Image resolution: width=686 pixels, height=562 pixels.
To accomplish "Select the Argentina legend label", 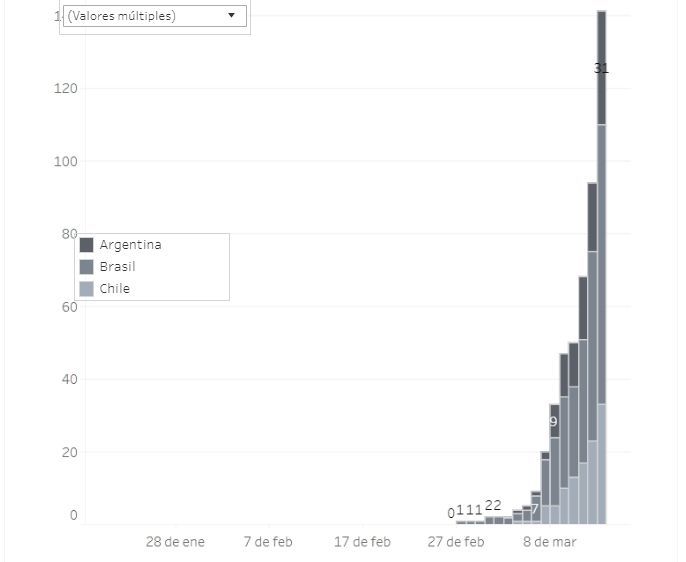I will [x=130, y=245].
